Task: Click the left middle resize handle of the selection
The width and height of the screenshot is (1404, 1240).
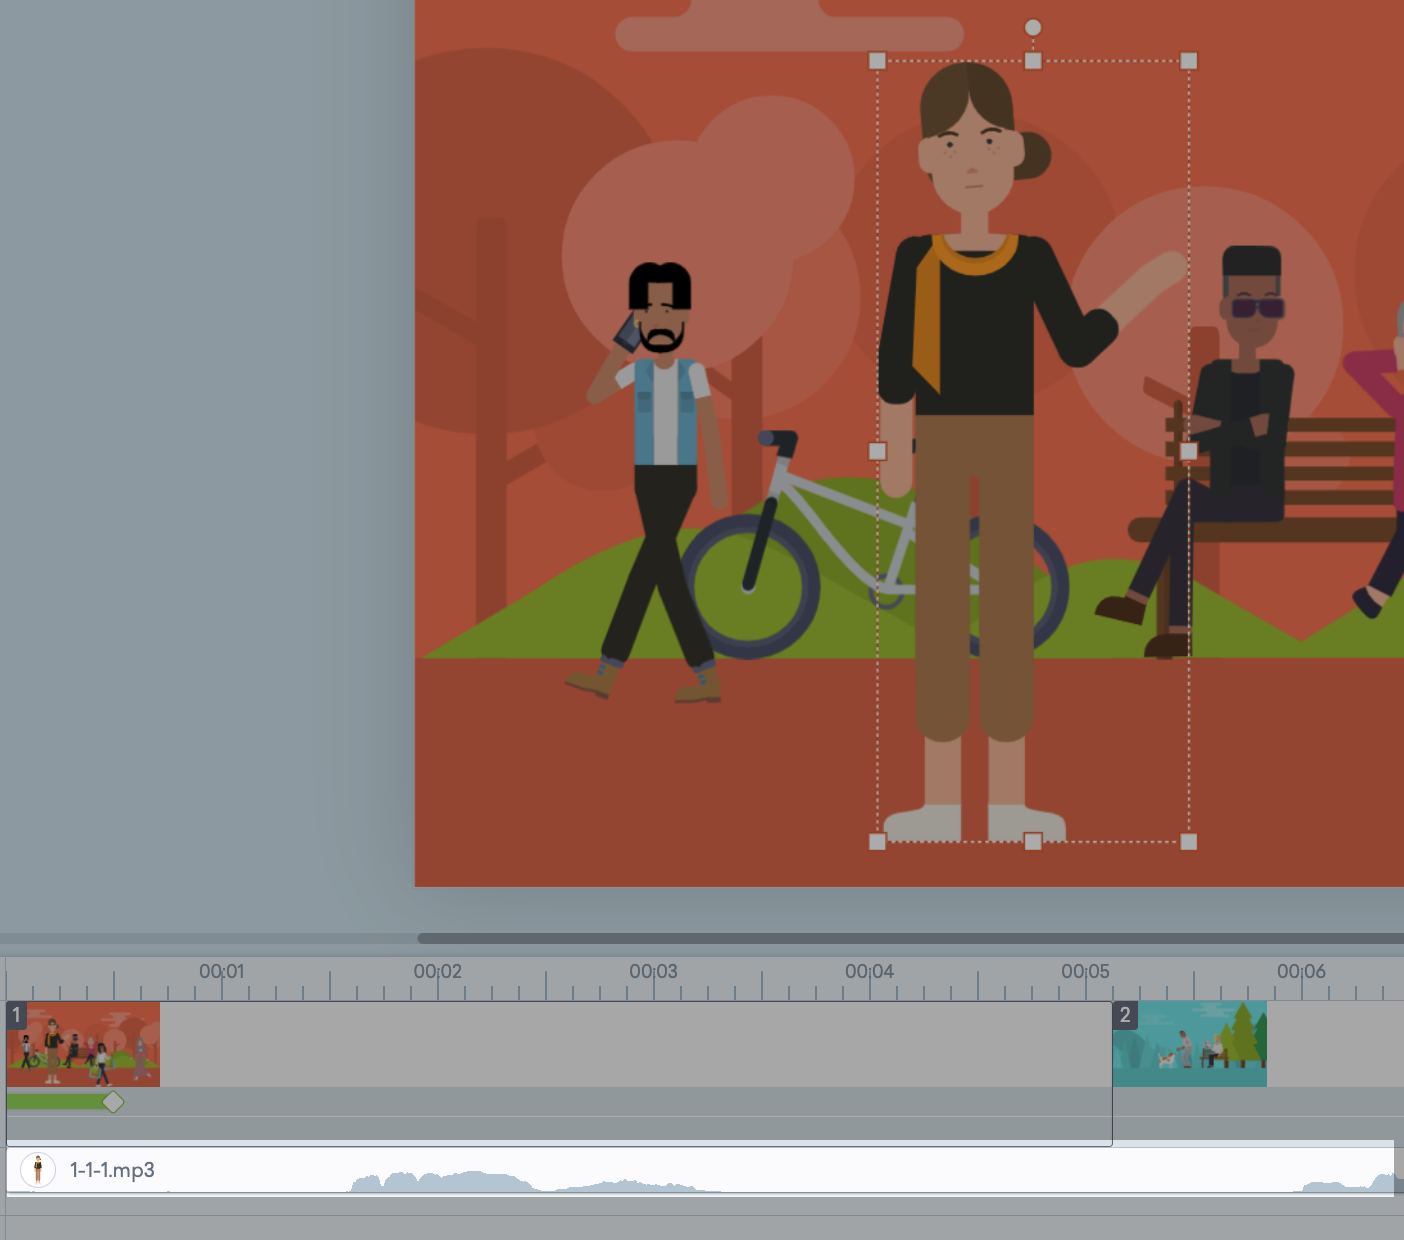Action: (x=878, y=451)
